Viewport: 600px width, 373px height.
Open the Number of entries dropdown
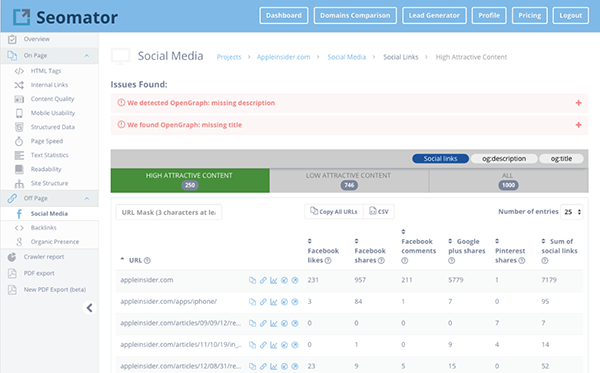tap(572, 212)
